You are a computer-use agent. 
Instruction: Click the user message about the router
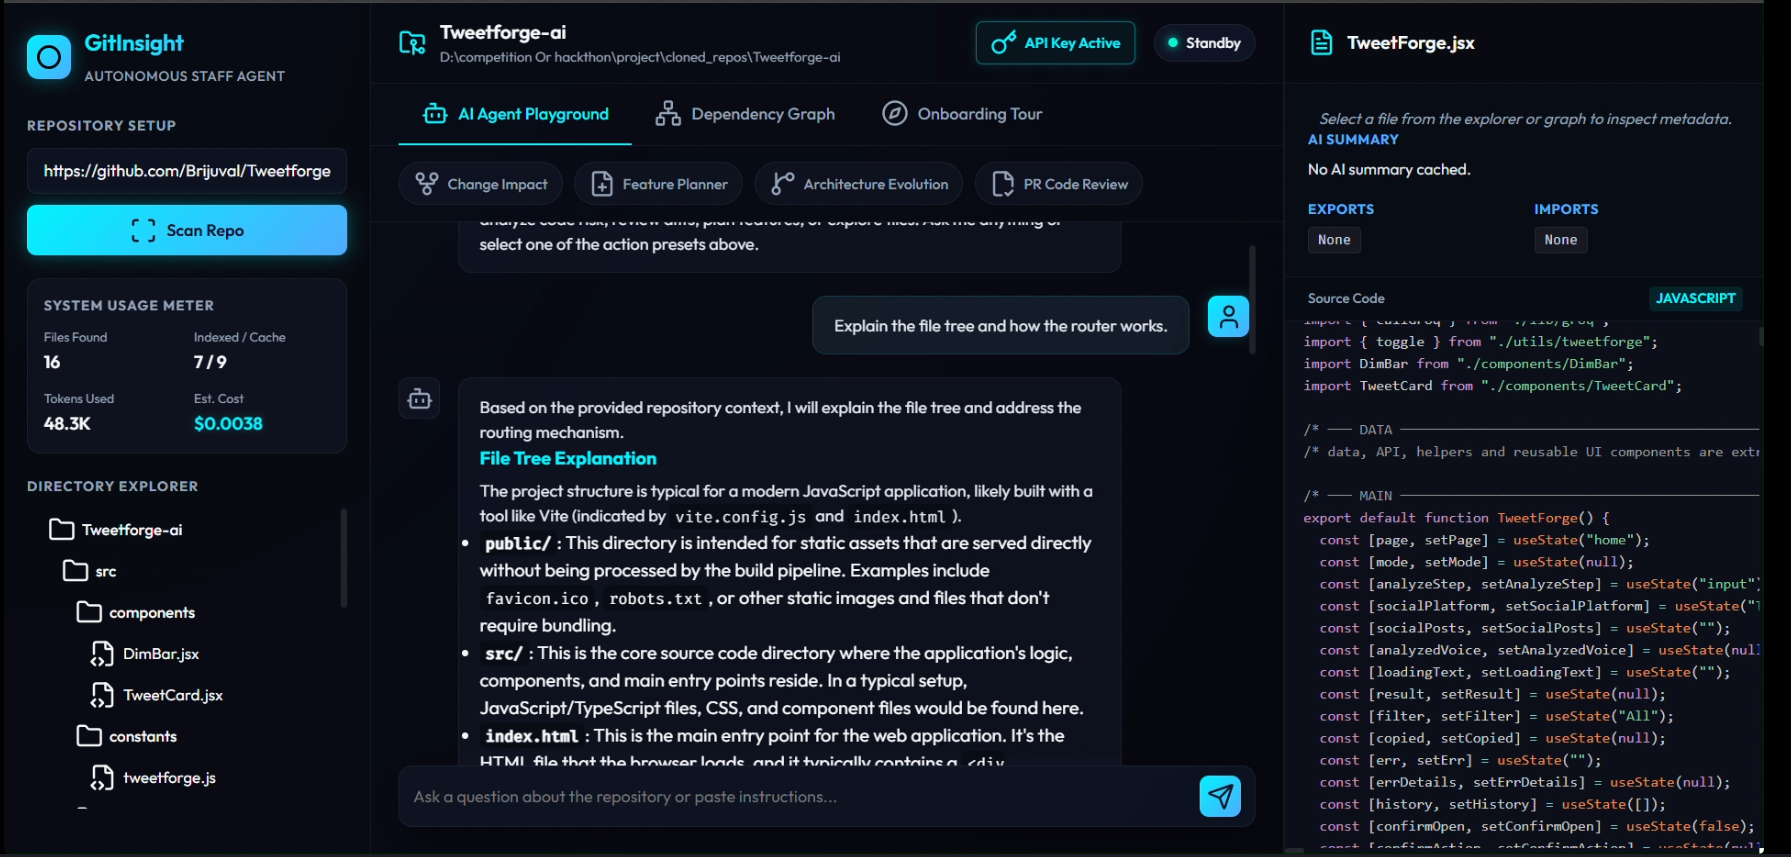1000,326
